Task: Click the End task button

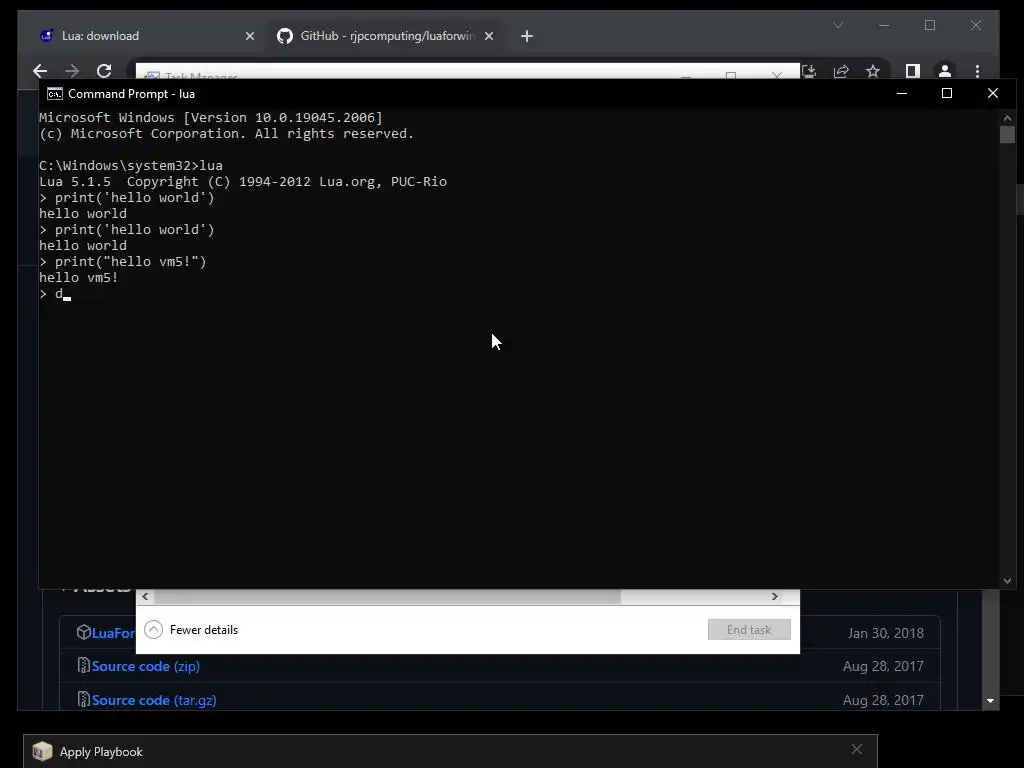Action: click(749, 630)
